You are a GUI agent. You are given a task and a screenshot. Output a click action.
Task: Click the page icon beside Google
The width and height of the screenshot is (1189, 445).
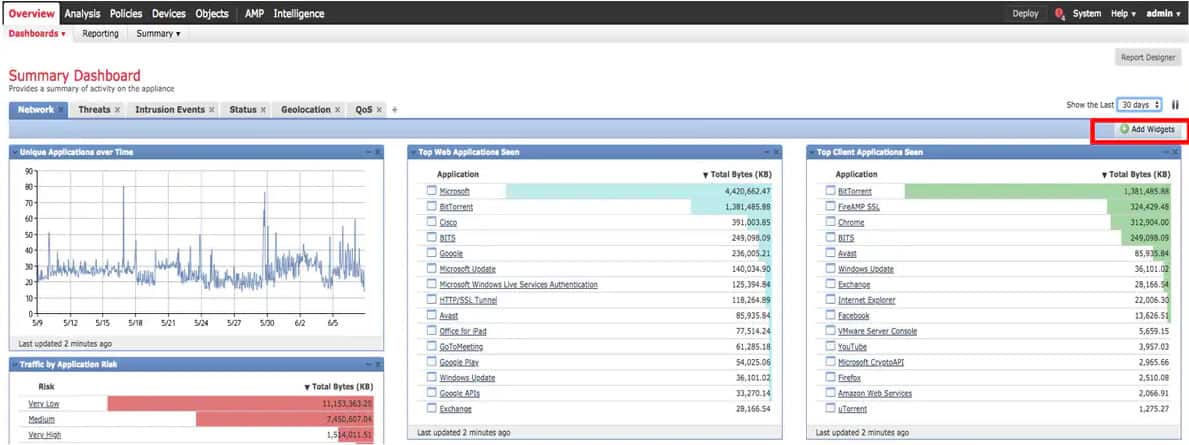coord(431,253)
